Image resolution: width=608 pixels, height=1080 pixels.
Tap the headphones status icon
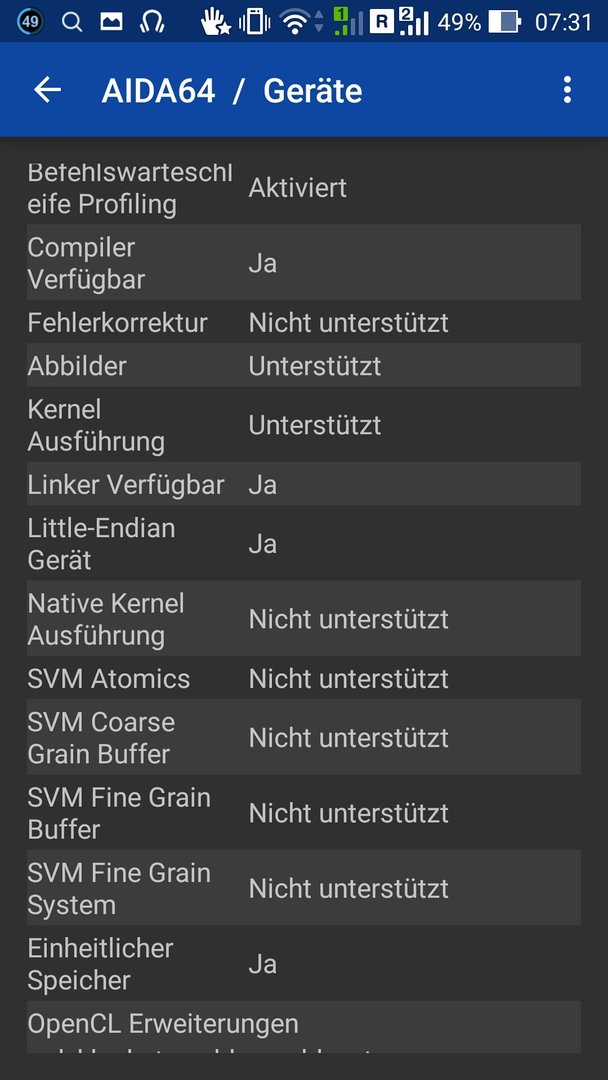151,22
